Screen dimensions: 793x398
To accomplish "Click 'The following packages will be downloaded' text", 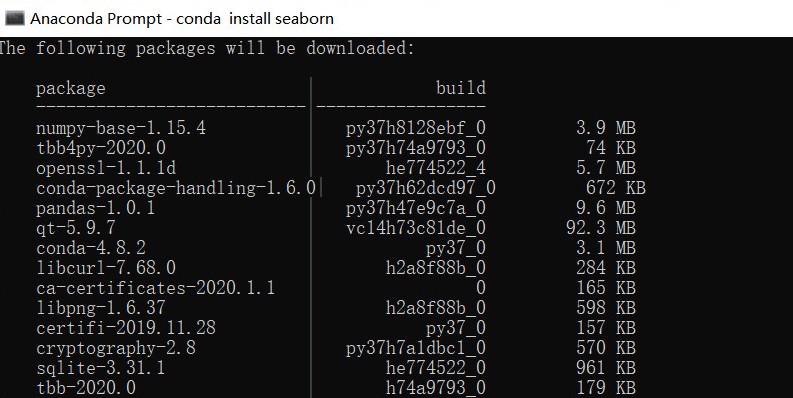I will point(206,49).
